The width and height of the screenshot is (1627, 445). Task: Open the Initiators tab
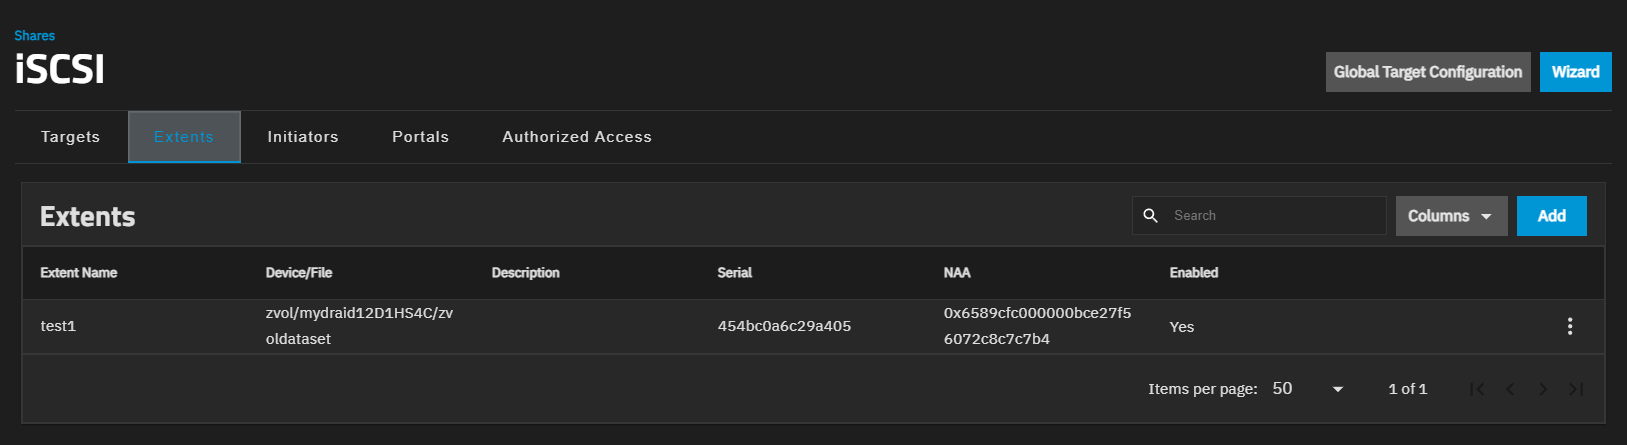click(303, 137)
